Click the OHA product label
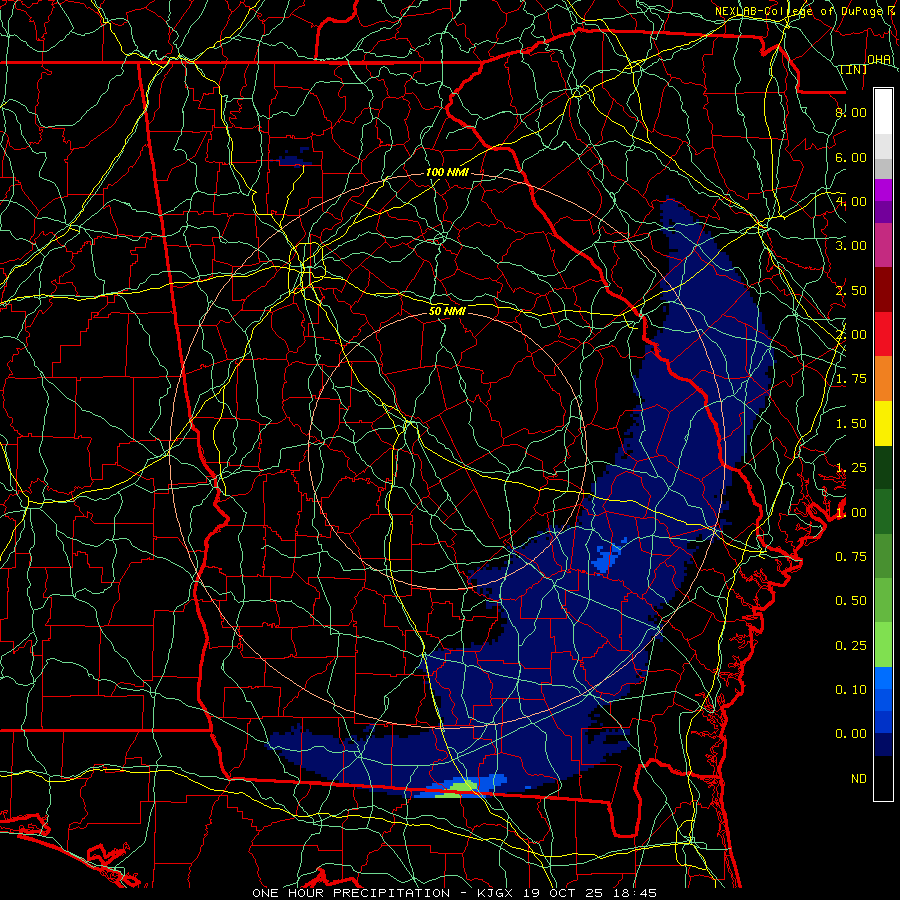The image size is (900, 900). (x=879, y=60)
